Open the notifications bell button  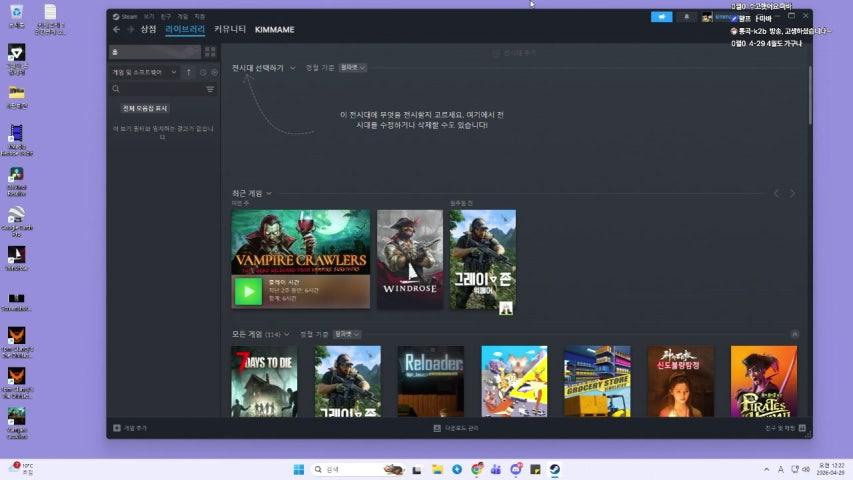coord(687,17)
